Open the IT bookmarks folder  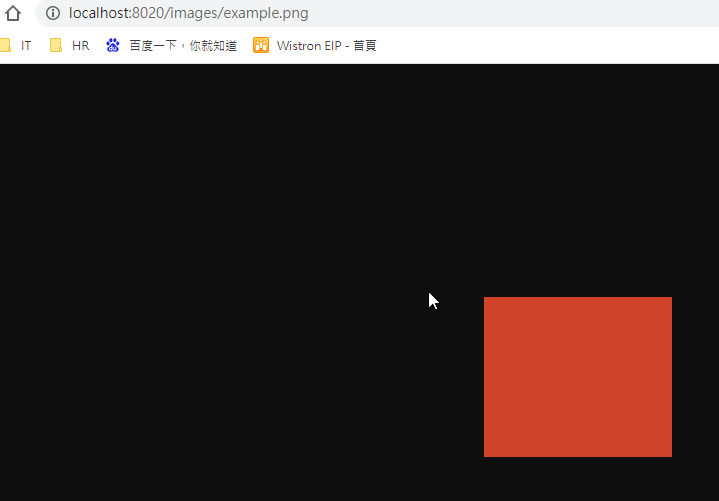tap(15, 45)
